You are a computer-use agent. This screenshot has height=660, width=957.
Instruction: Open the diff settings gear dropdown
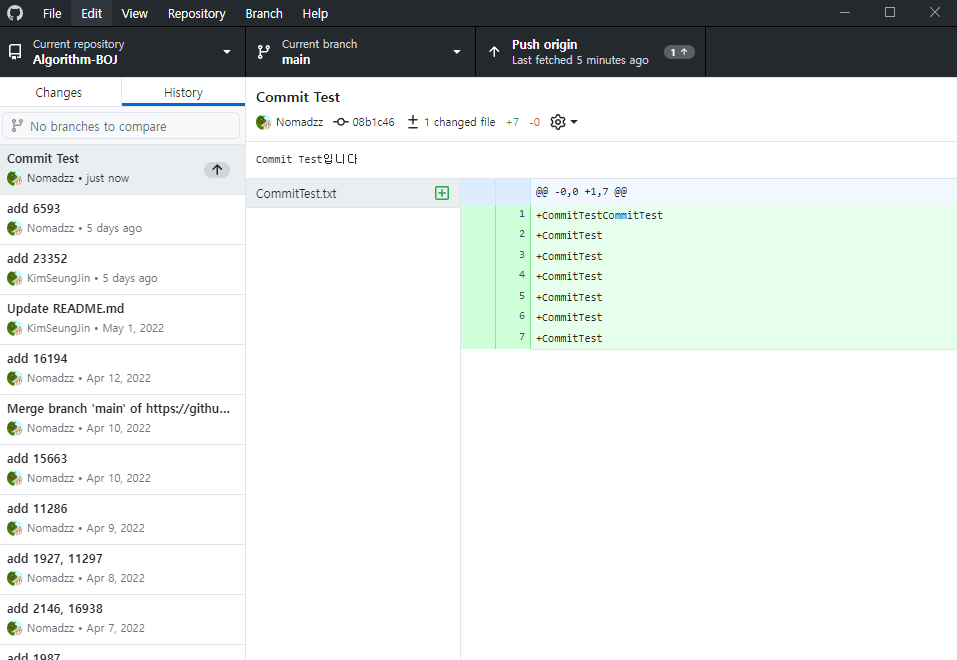pyautogui.click(x=563, y=122)
